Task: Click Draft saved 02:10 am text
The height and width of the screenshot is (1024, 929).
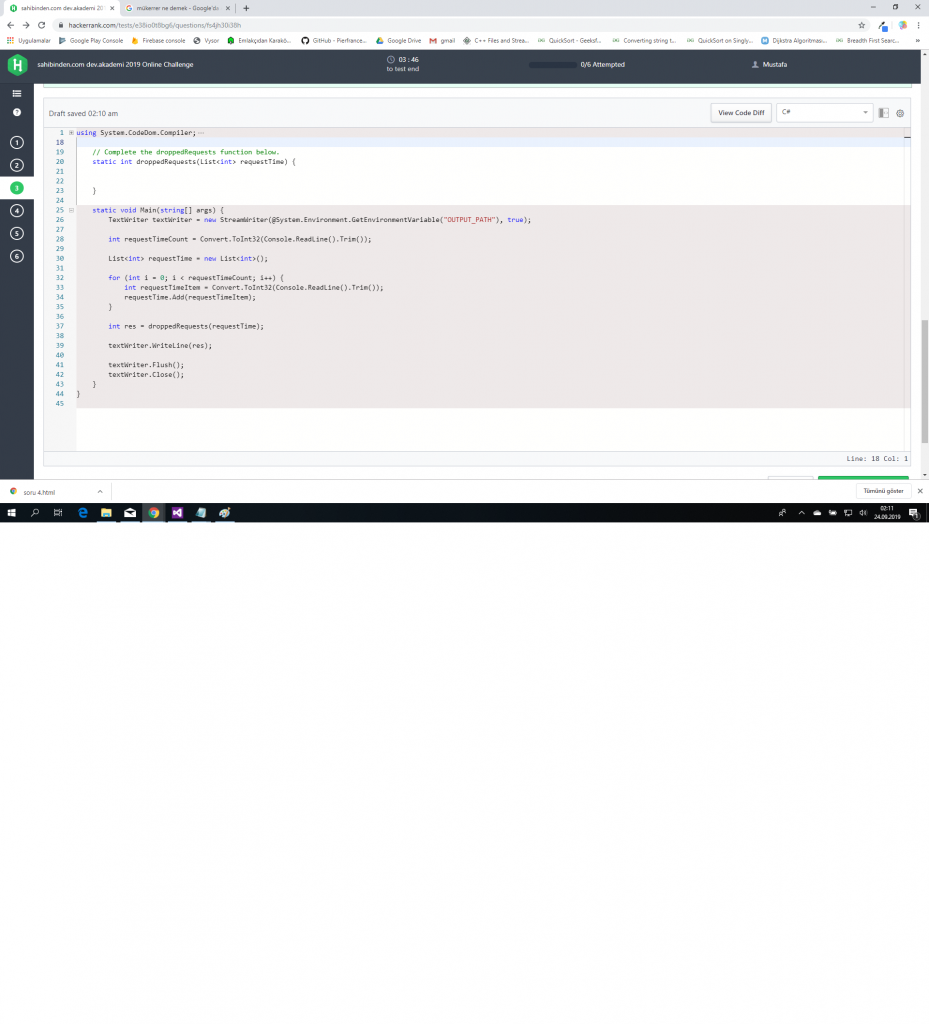Action: tap(83, 114)
